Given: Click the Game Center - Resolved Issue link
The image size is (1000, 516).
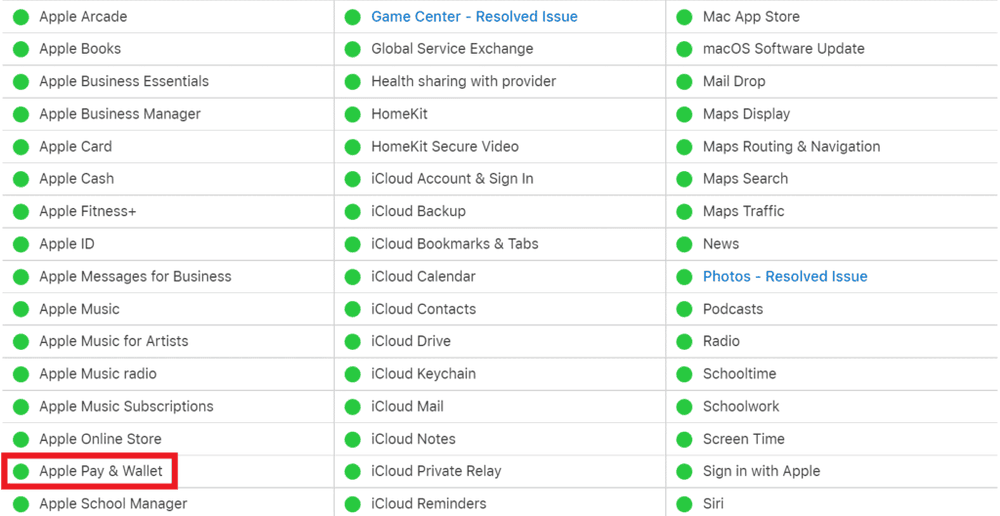Looking at the screenshot, I should (x=474, y=17).
